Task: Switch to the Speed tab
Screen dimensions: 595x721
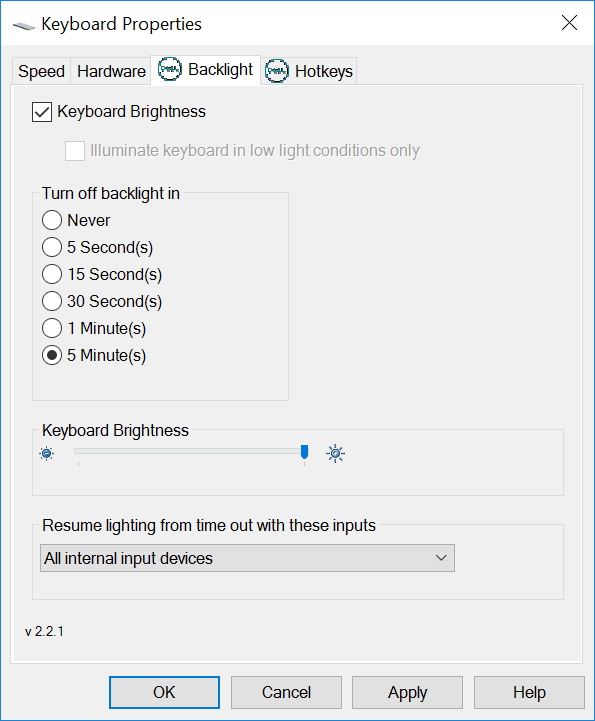Action: [41, 71]
